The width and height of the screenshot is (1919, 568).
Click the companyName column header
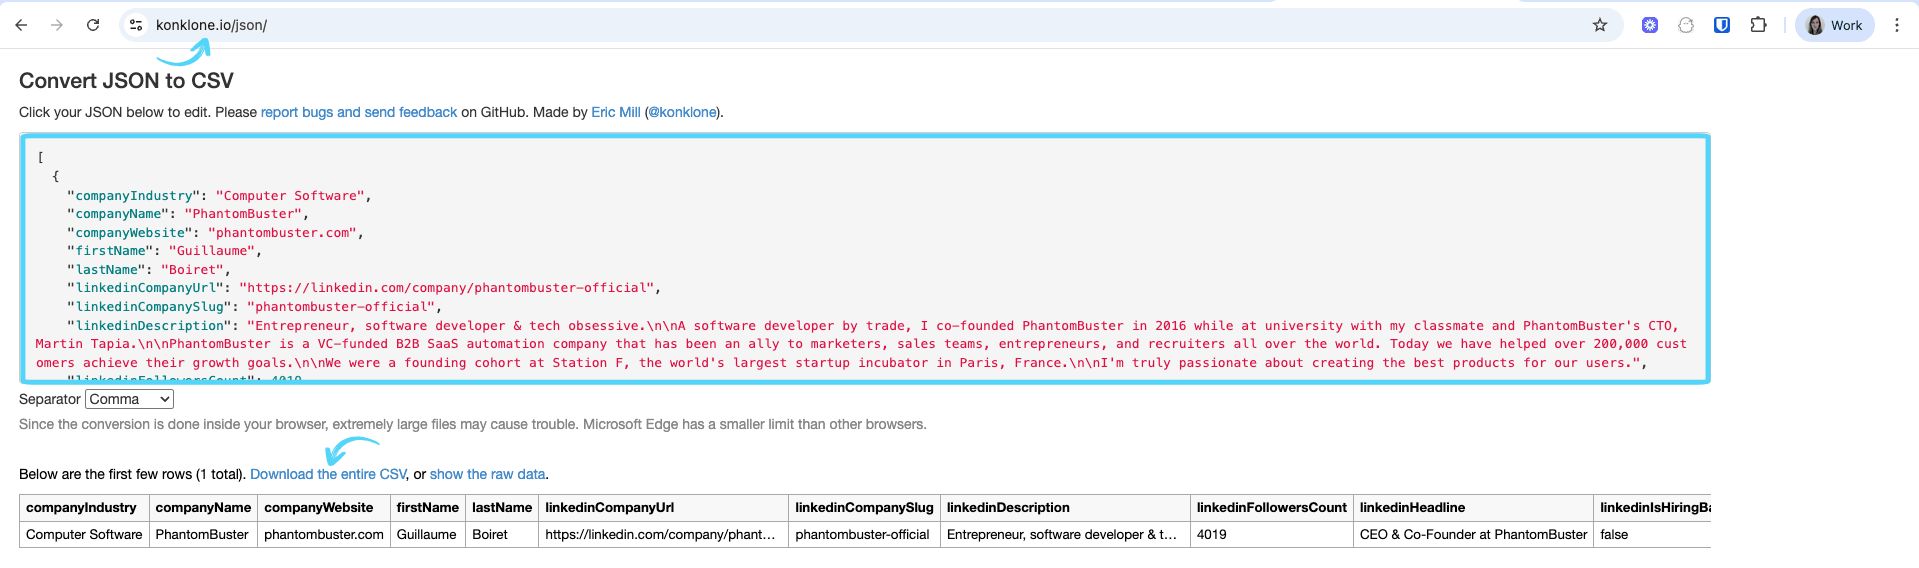tap(203, 508)
